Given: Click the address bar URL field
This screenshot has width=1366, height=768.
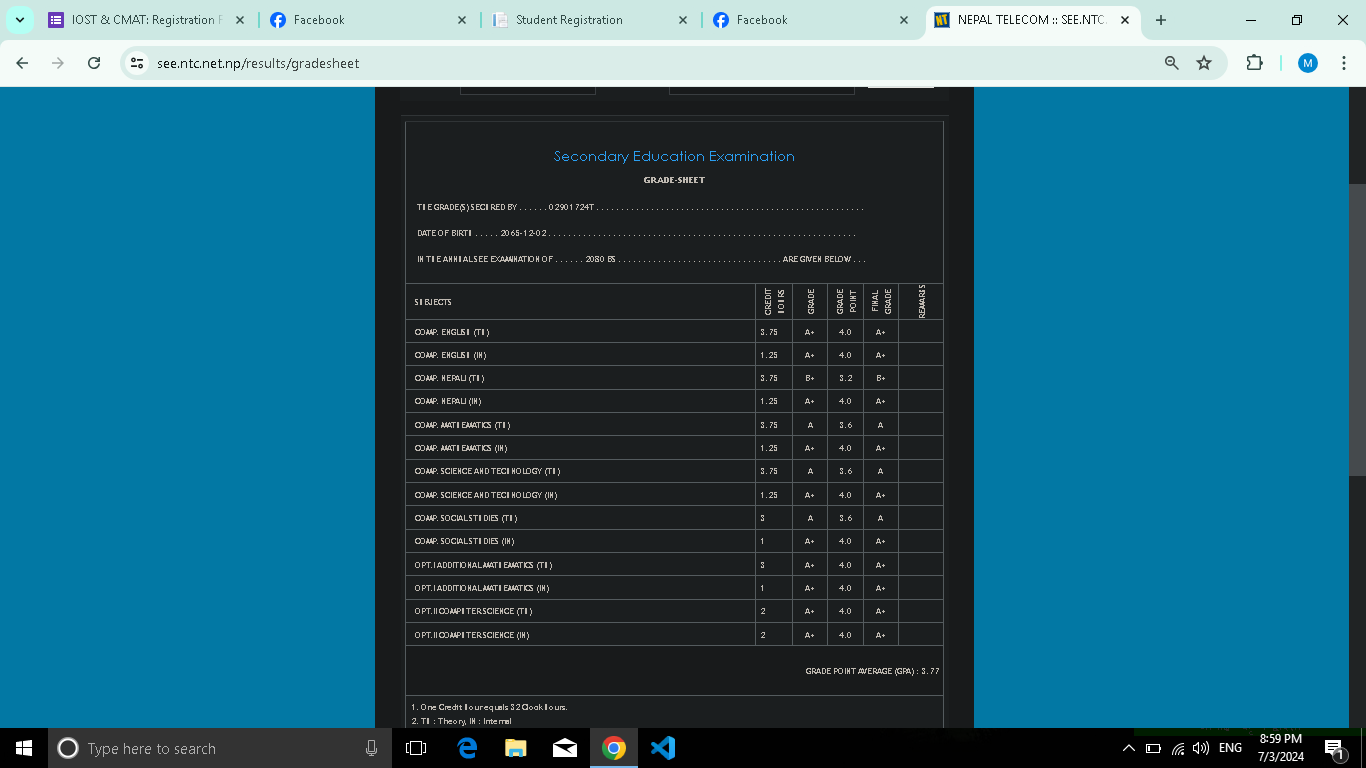Looking at the screenshot, I should pyautogui.click(x=600, y=63).
